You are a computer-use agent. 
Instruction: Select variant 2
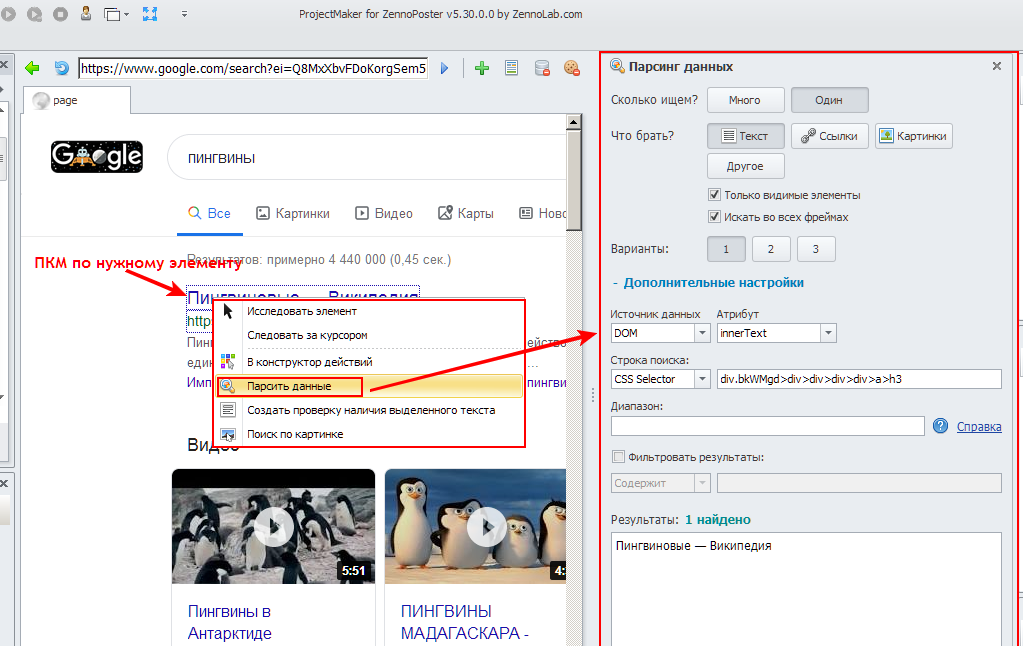click(771, 249)
